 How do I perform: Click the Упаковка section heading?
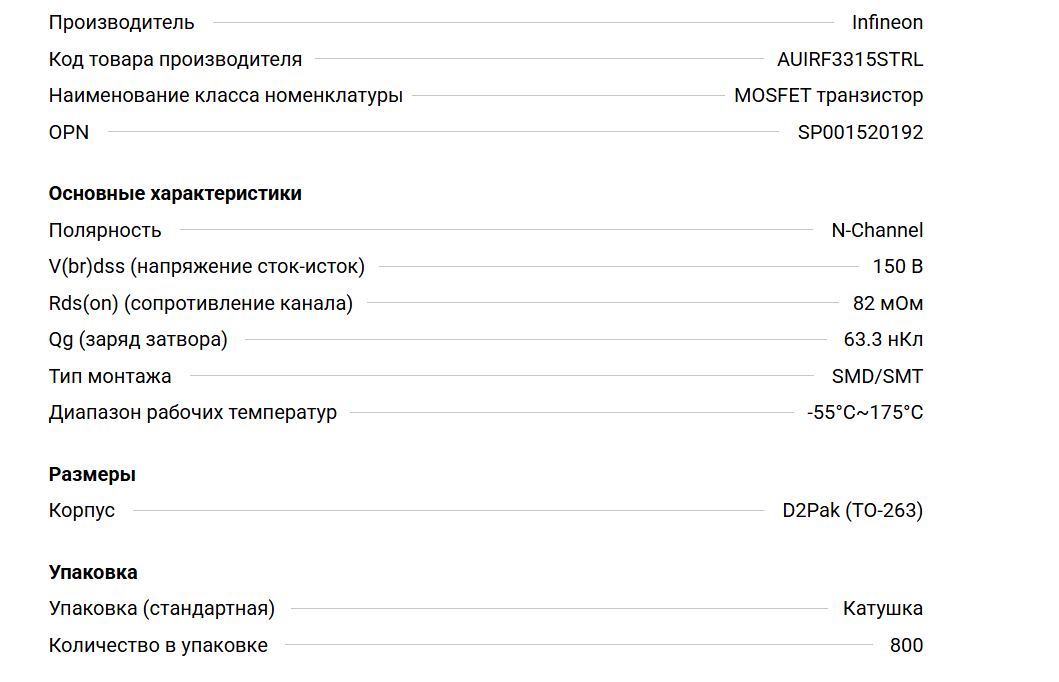click(93, 573)
